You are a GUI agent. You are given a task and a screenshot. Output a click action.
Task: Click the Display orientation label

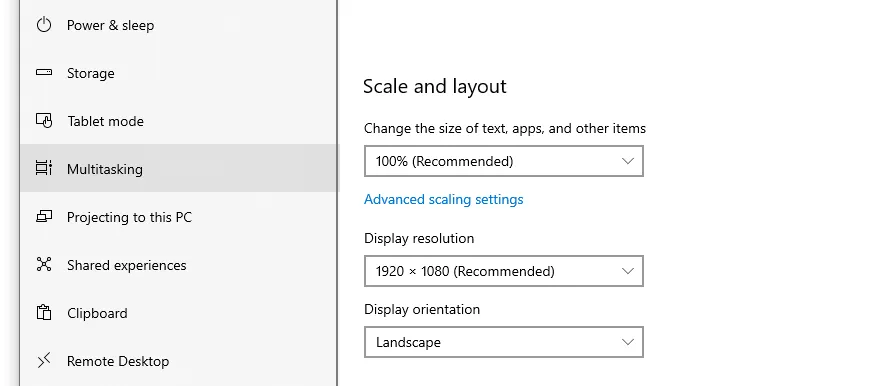click(x=422, y=309)
